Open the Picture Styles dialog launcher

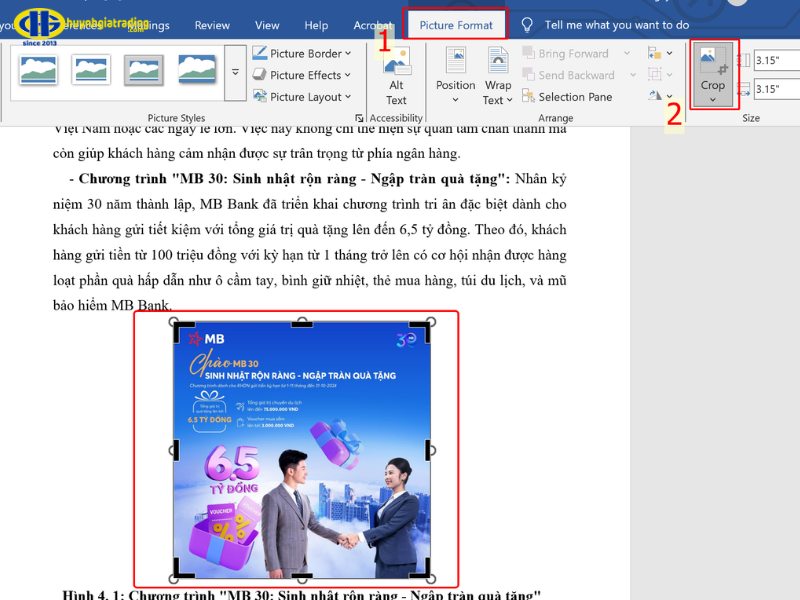coord(359,118)
